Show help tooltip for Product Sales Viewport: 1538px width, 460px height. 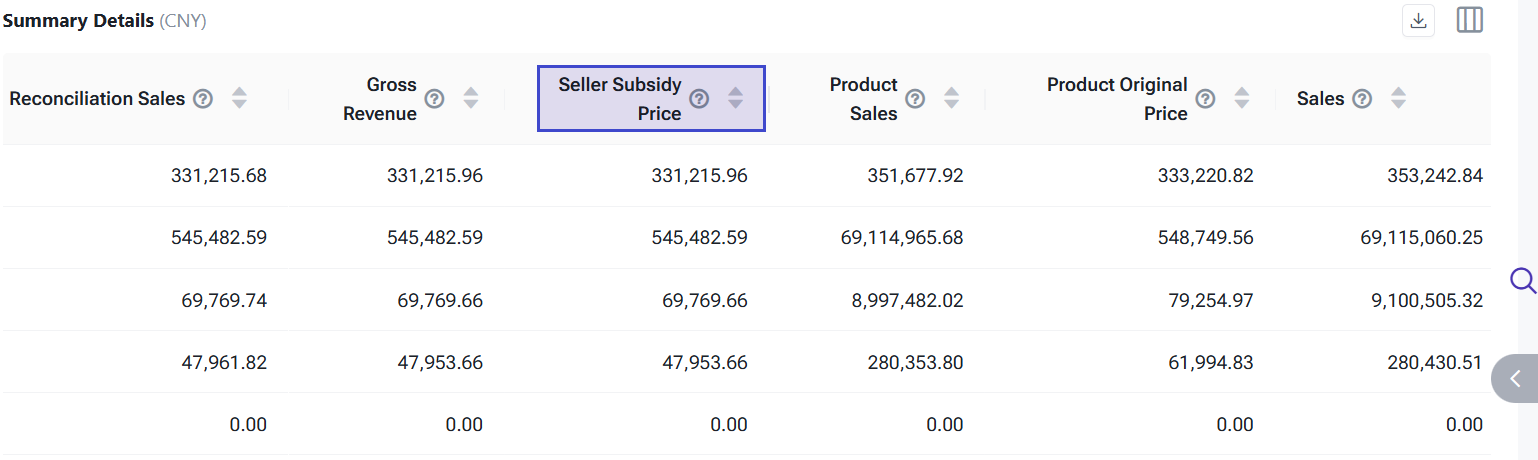coord(915,98)
